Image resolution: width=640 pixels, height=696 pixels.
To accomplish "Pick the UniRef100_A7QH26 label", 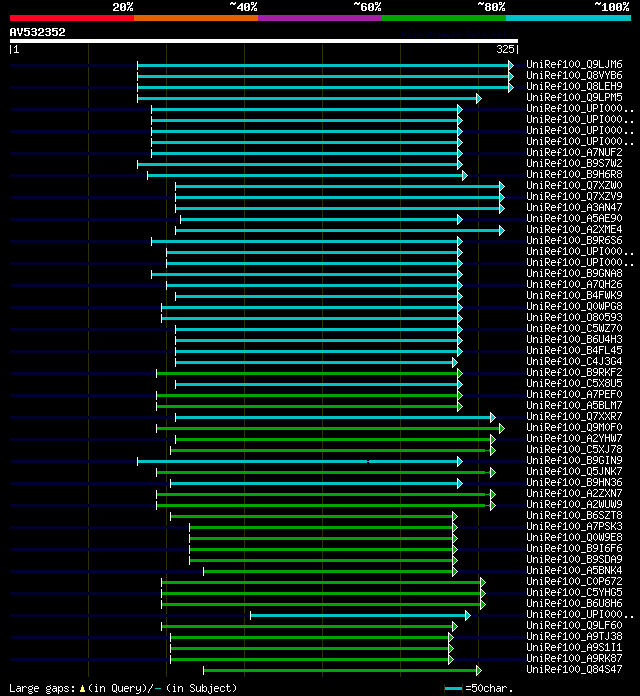I will [574, 284].
